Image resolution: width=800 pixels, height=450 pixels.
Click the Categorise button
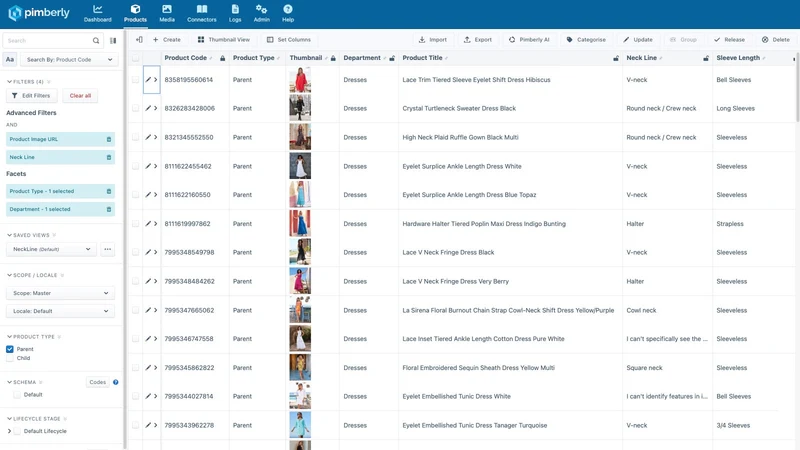[586, 39]
